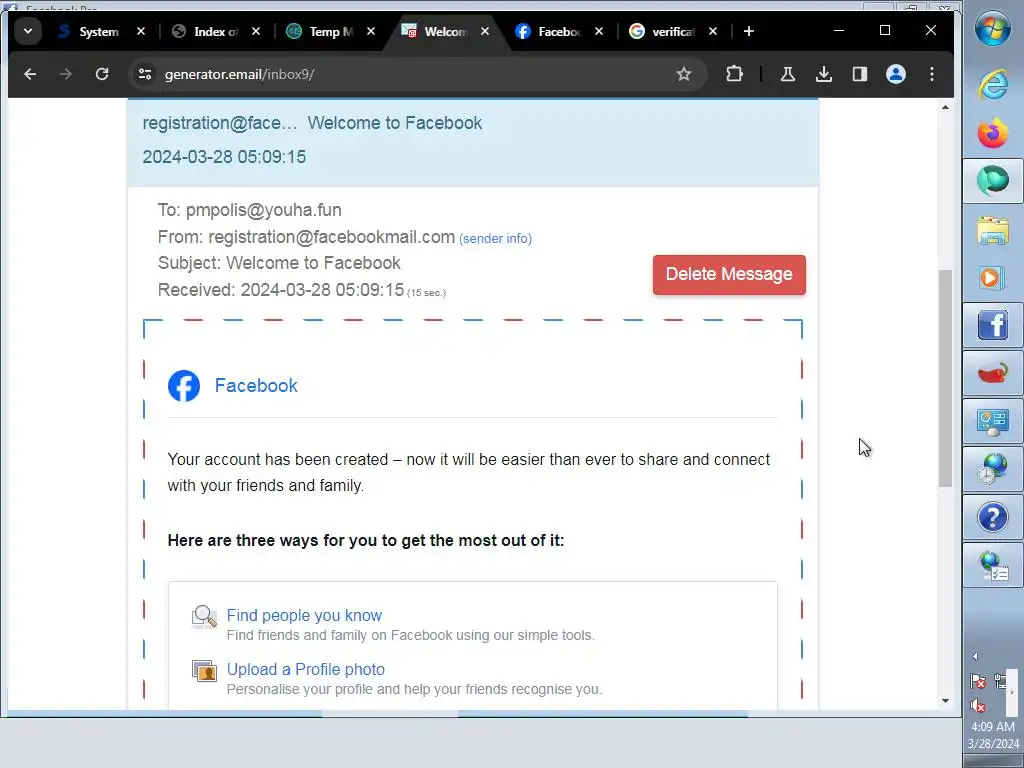The width and height of the screenshot is (1024, 768).
Task: Open the Extensions puzzle icon
Action: 734,74
